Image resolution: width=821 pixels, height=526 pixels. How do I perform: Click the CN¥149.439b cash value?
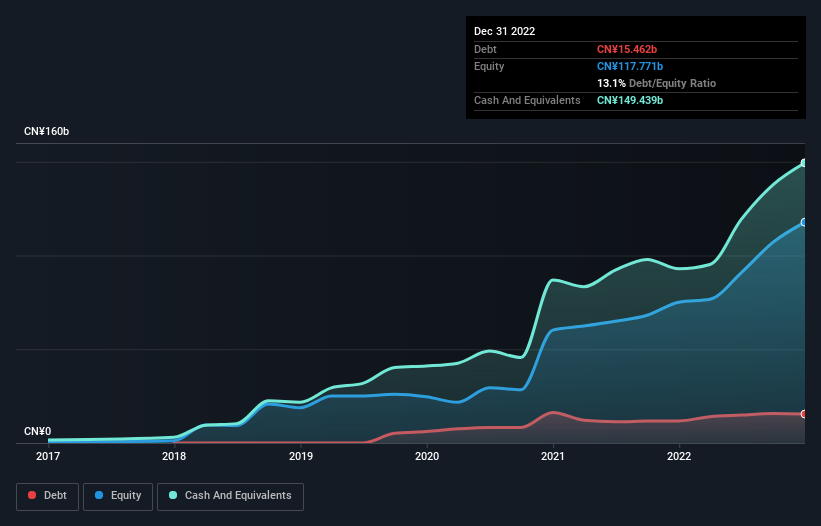630,100
